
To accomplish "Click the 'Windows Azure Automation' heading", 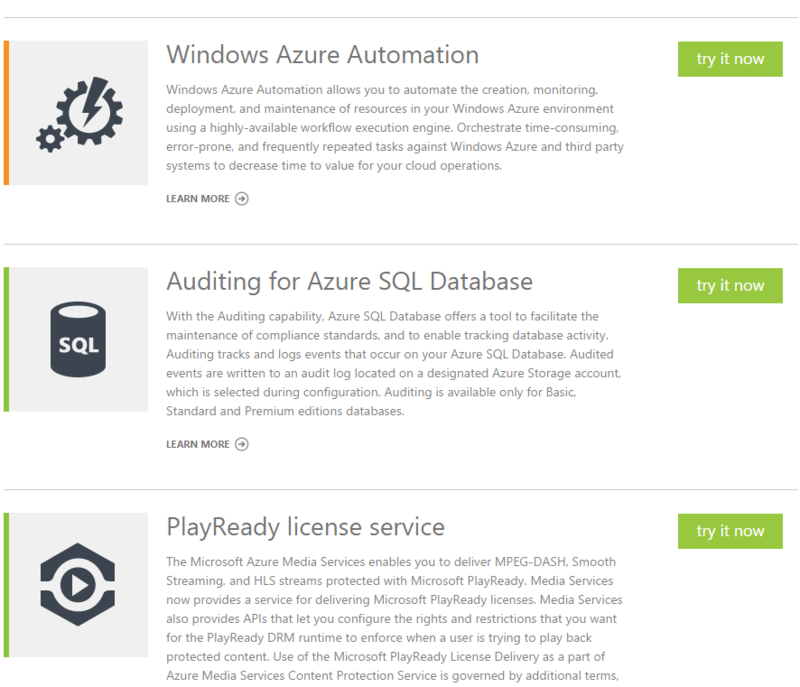I will click(x=322, y=55).
